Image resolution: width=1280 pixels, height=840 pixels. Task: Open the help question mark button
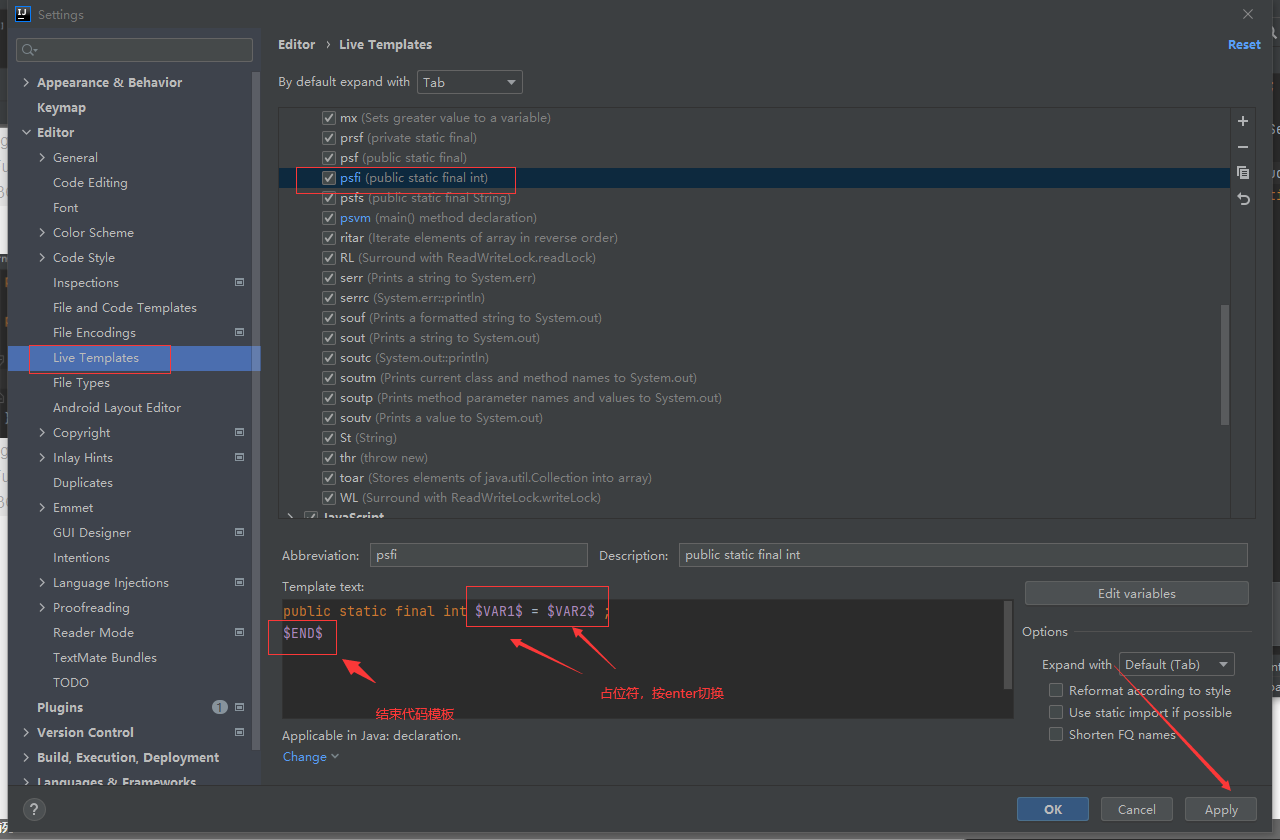33,809
